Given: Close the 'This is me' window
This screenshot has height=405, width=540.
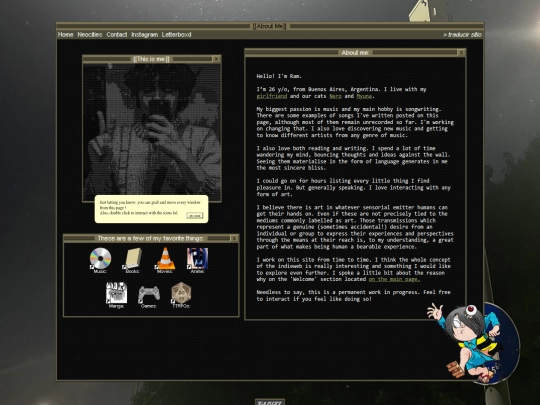Looking at the screenshot, I should click(216, 59).
